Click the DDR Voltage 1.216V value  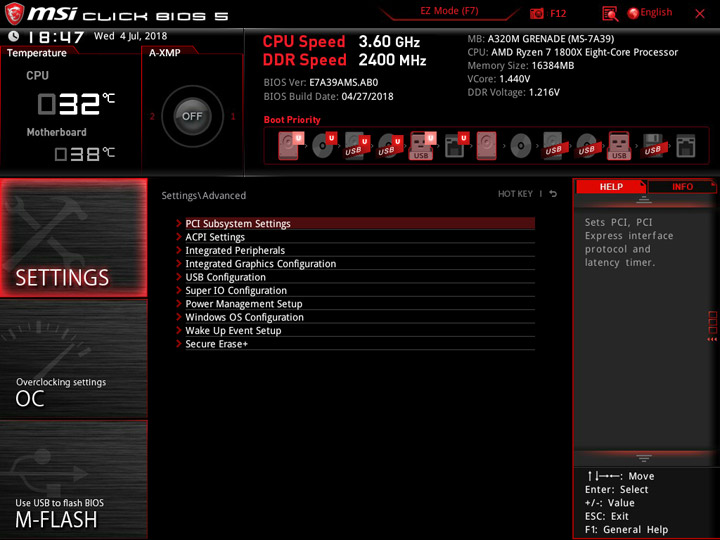click(544, 92)
